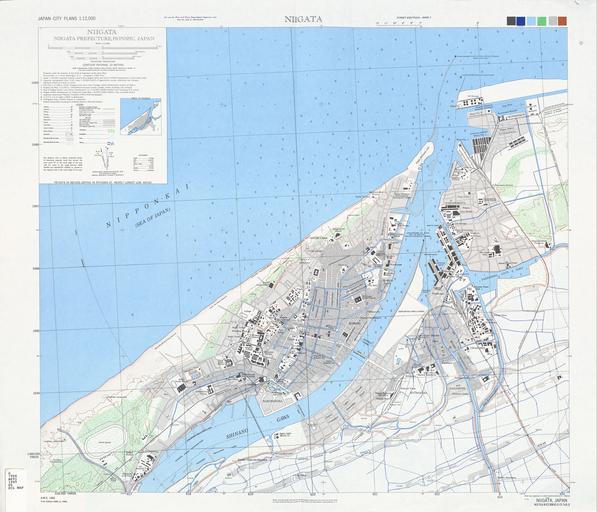Click the NIIGATA PREFECTURE legend heading
This screenshot has height=512, width=597.
point(104,38)
